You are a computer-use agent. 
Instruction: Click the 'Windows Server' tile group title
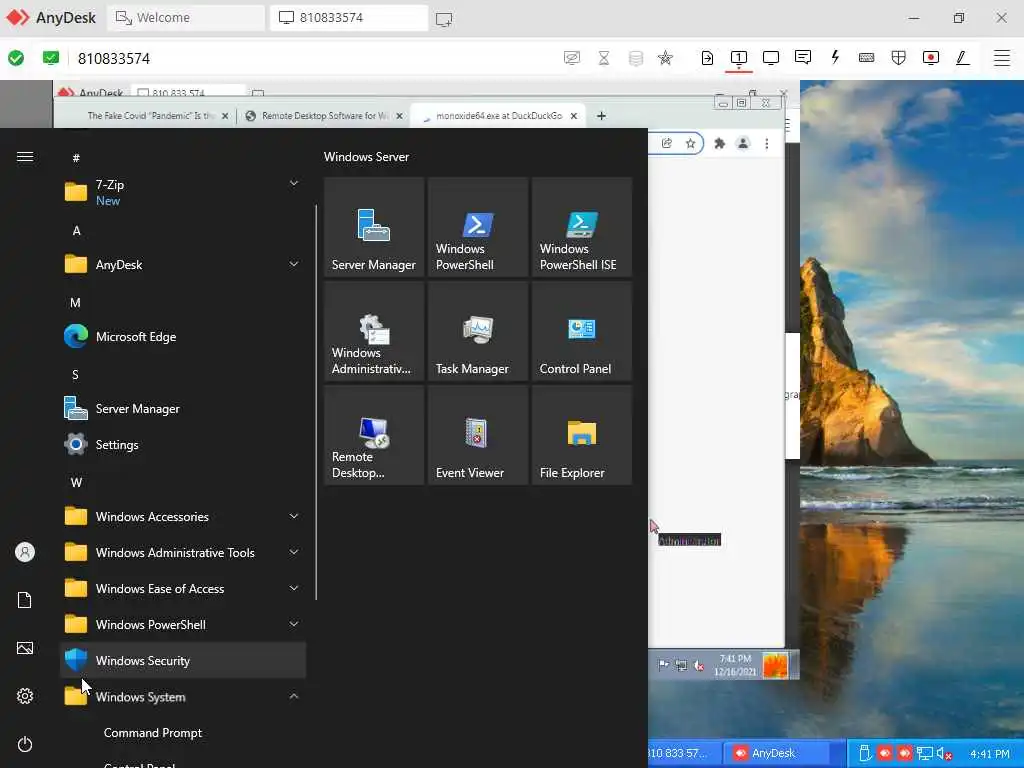point(366,157)
